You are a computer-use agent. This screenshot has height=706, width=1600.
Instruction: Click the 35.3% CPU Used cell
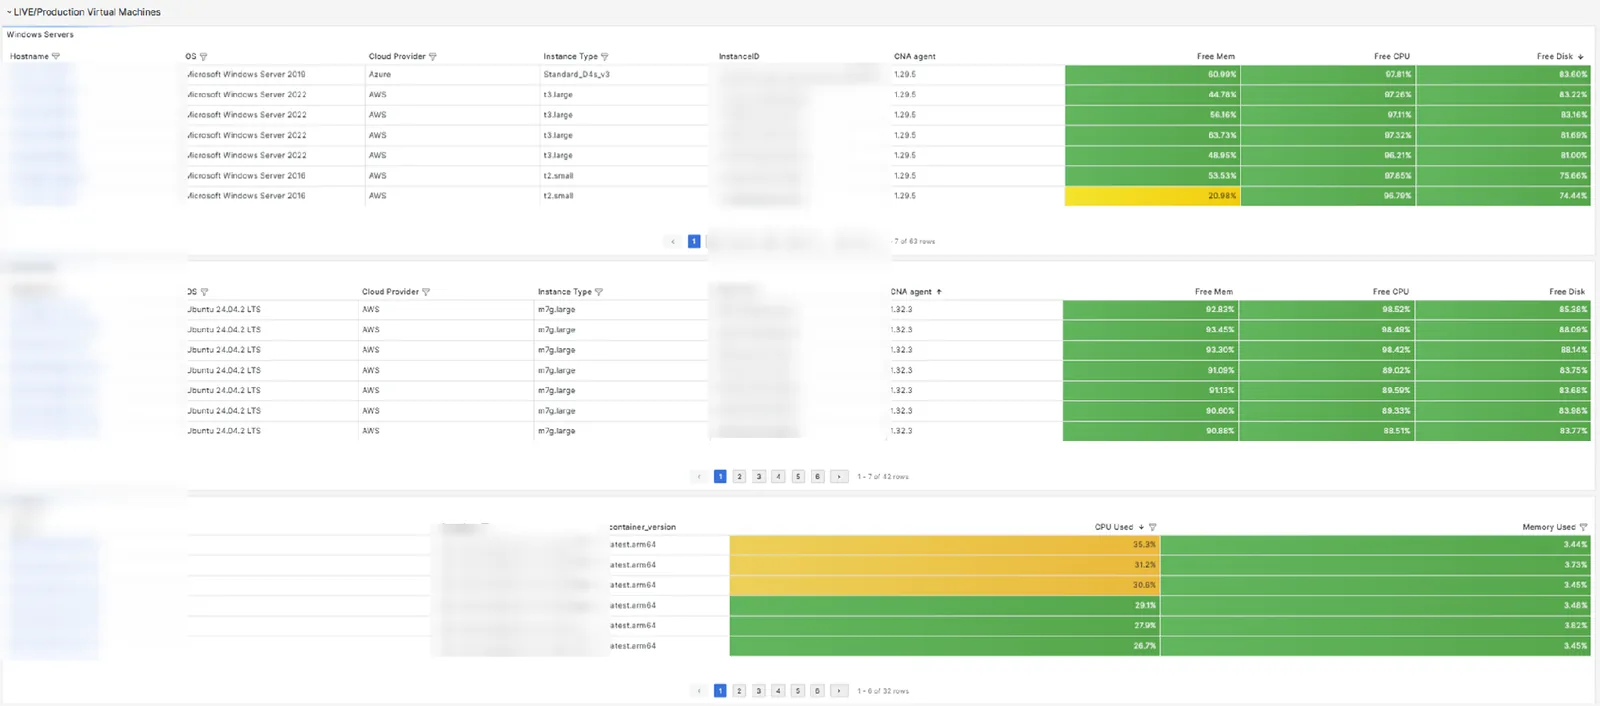tap(944, 545)
